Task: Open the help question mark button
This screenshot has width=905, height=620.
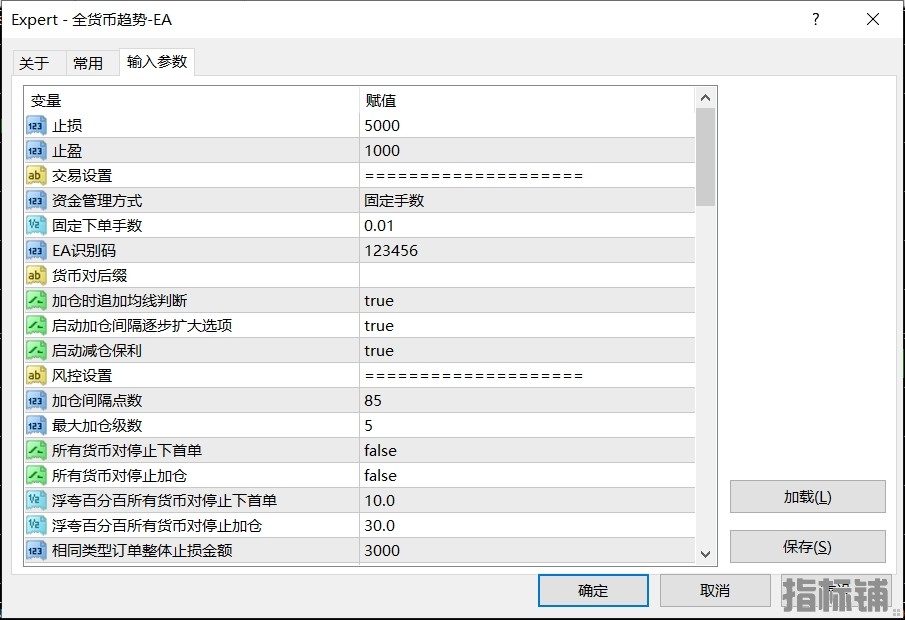Action: (x=816, y=20)
